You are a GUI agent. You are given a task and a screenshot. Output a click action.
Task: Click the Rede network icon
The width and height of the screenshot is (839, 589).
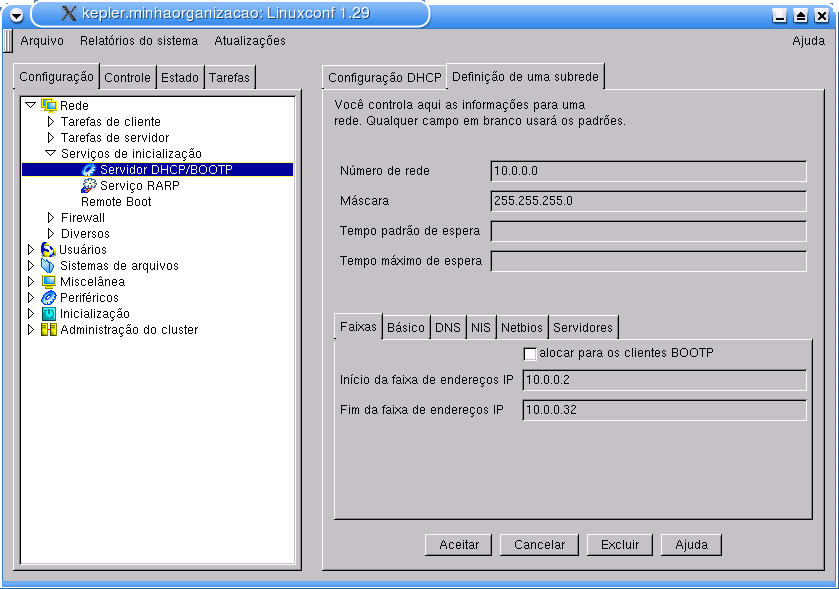click(x=49, y=105)
